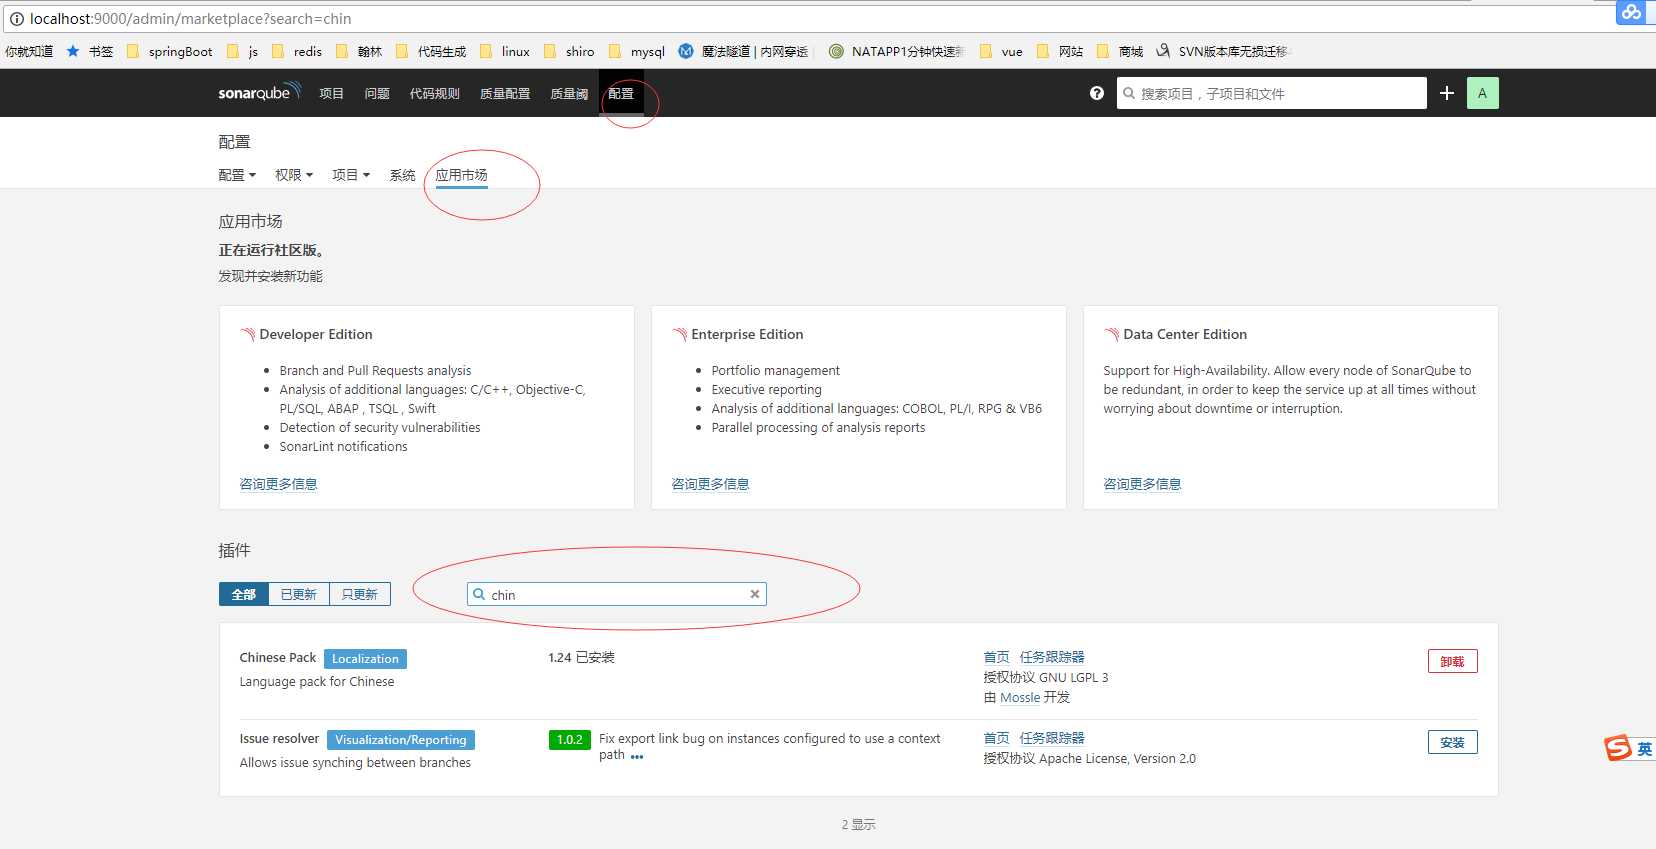
Task: Click the Sogou input method icon
Action: pyautogui.click(x=1618, y=748)
